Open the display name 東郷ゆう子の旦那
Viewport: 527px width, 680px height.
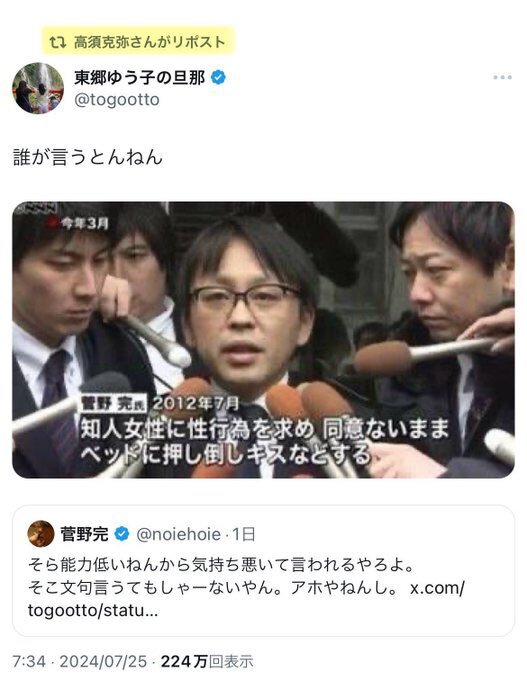click(x=140, y=78)
